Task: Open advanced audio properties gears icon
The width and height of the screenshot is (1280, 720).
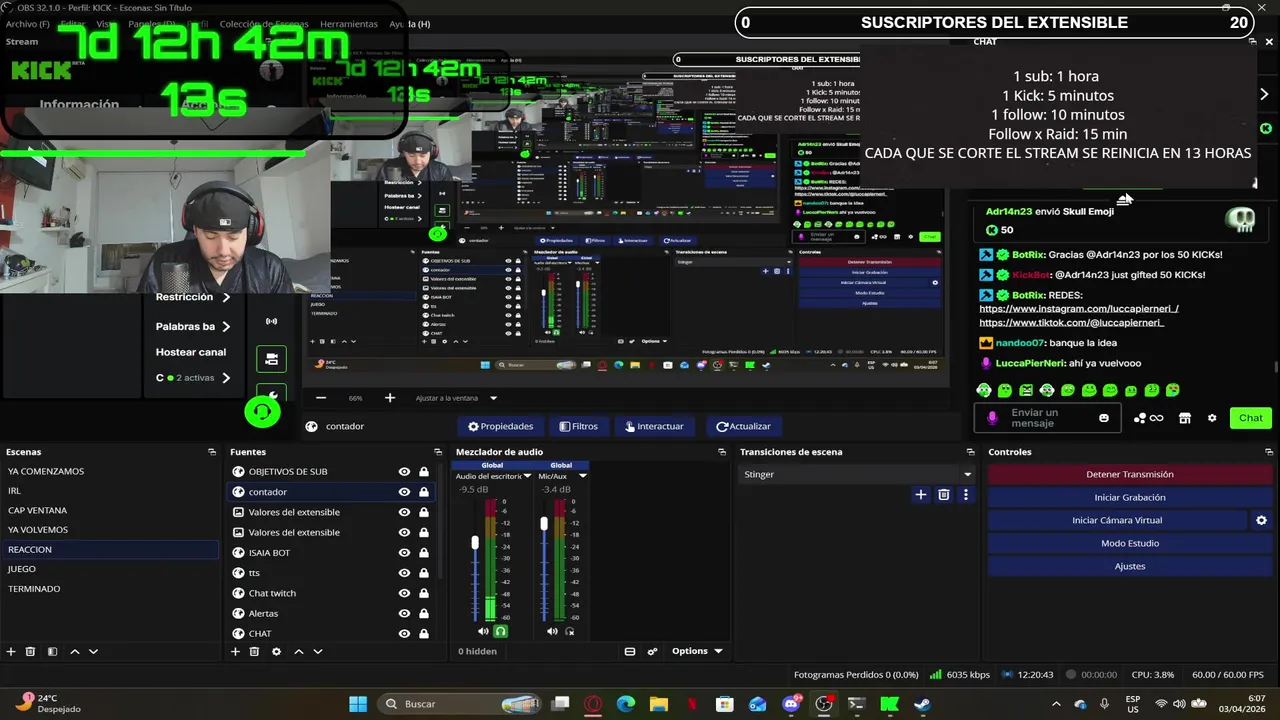Action: 652,651
